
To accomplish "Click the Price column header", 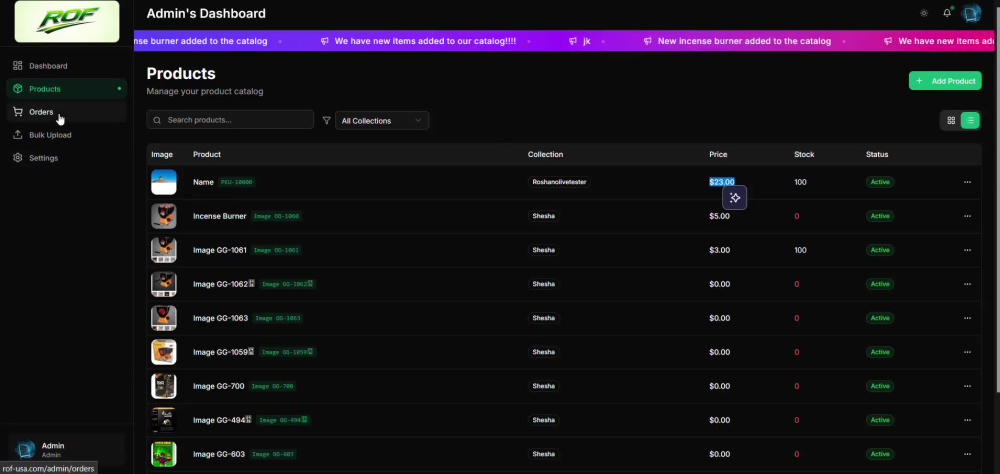I will point(718,154).
